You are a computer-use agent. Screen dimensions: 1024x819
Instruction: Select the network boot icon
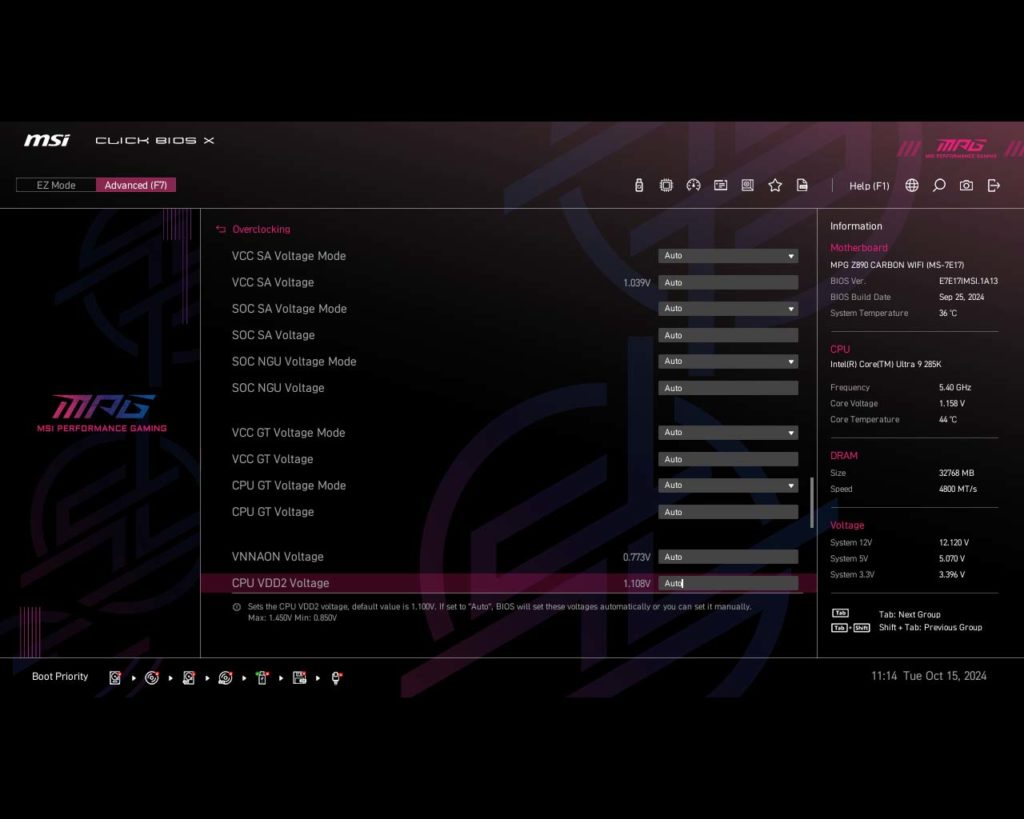click(336, 678)
